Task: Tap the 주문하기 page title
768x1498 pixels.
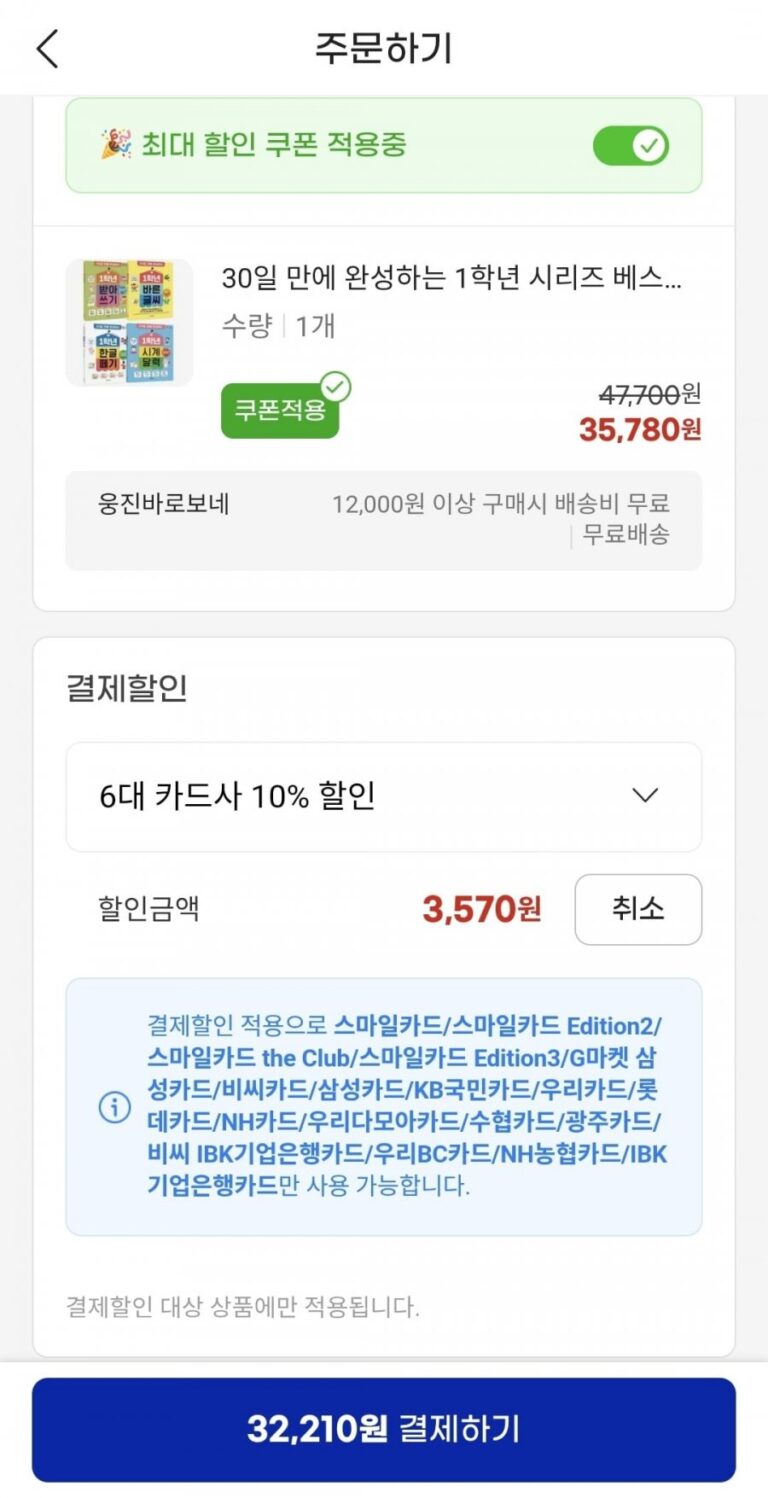Action: click(384, 49)
